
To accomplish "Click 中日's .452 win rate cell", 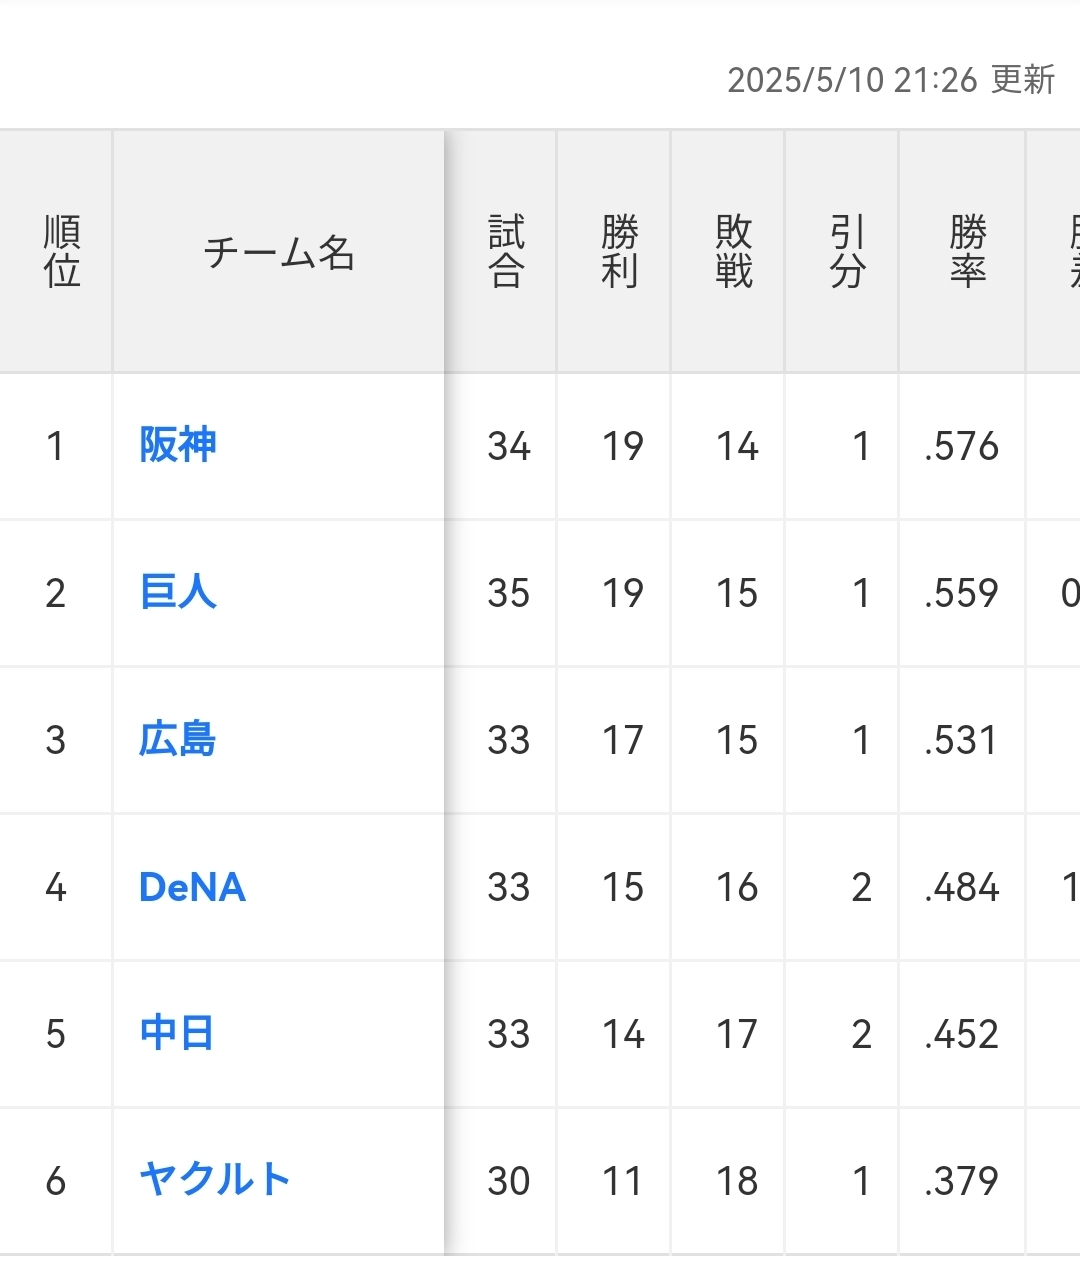I will [x=961, y=1034].
